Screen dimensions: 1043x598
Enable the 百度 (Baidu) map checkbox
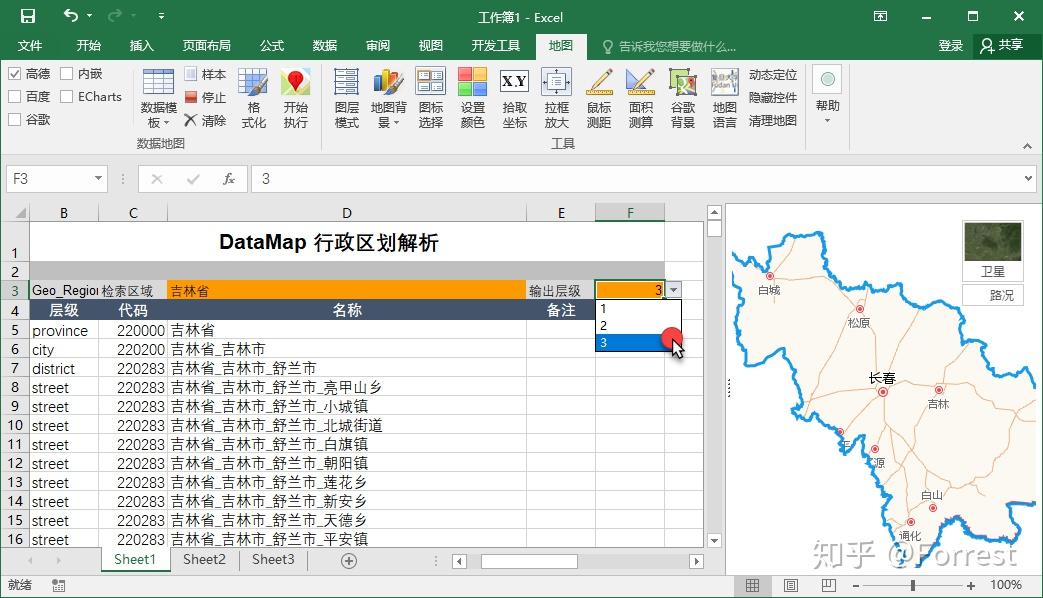tap(16, 96)
